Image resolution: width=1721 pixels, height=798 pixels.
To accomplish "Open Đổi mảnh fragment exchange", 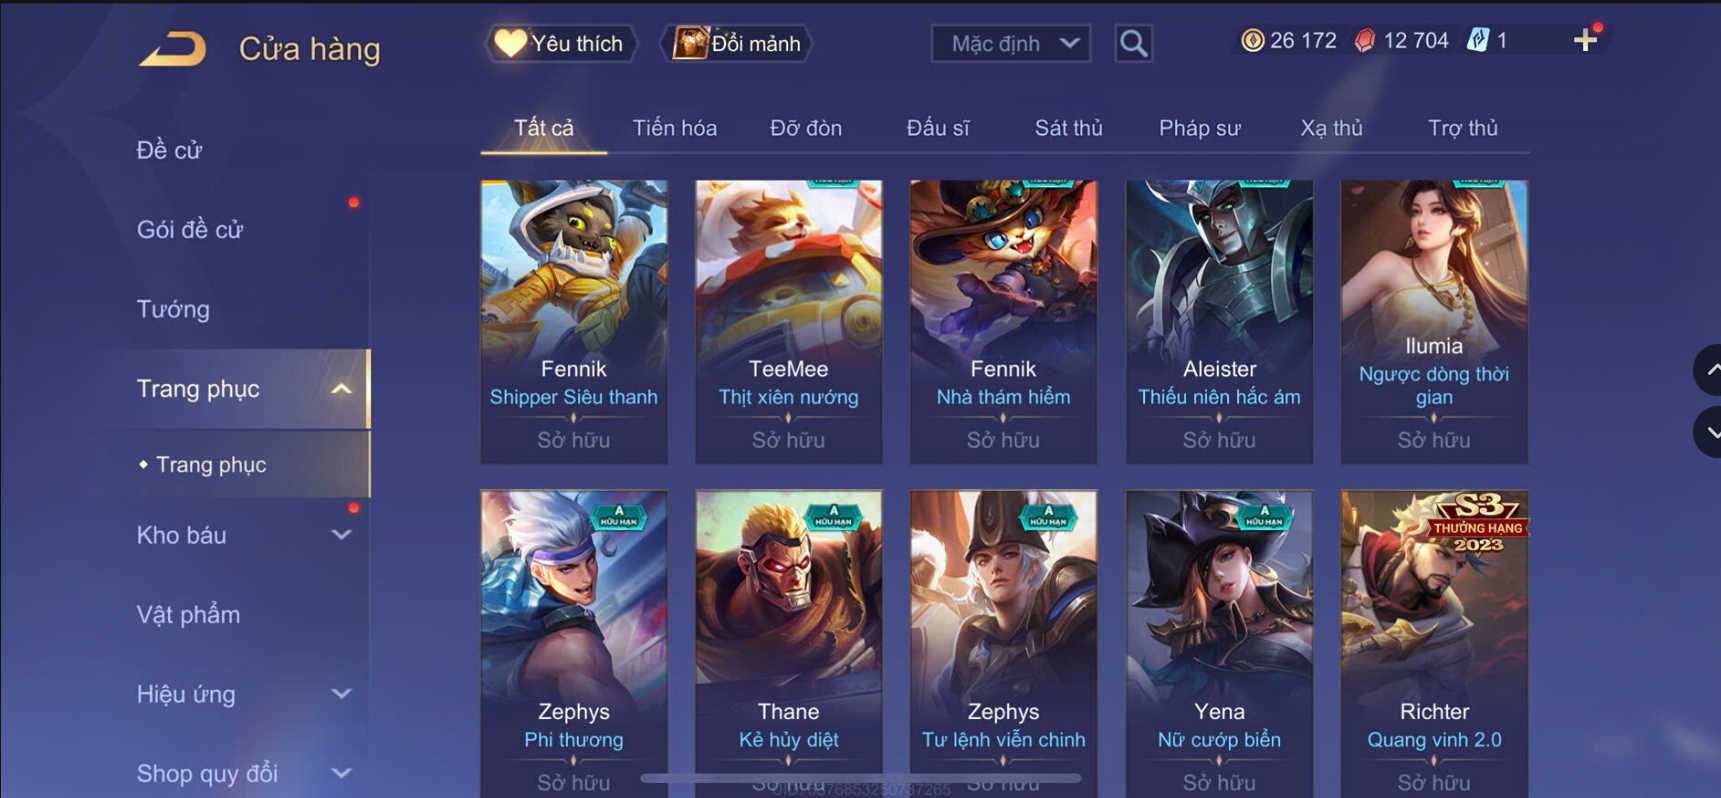I will tap(737, 43).
